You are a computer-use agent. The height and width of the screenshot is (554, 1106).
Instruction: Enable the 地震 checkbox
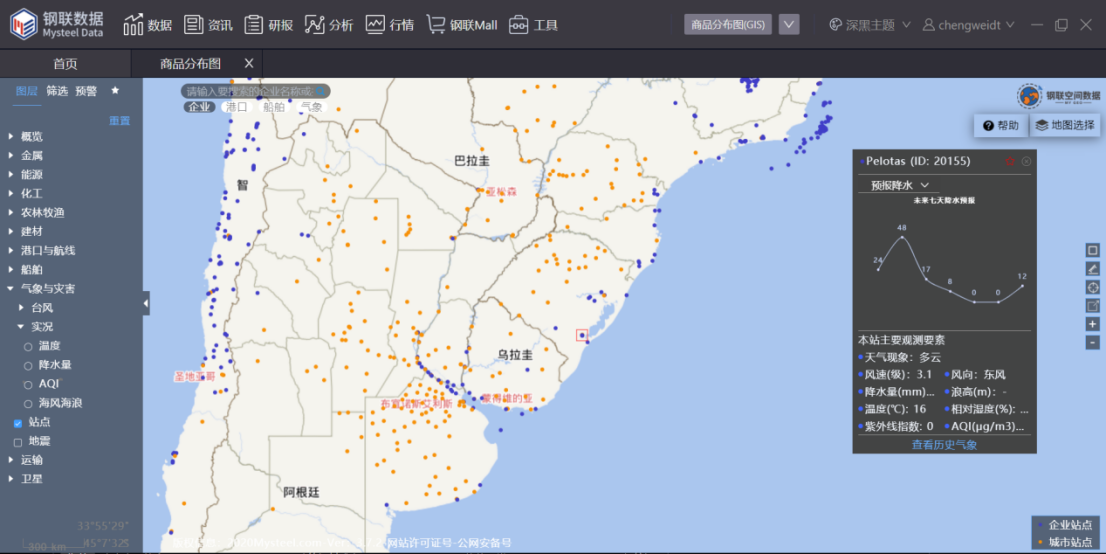18,442
